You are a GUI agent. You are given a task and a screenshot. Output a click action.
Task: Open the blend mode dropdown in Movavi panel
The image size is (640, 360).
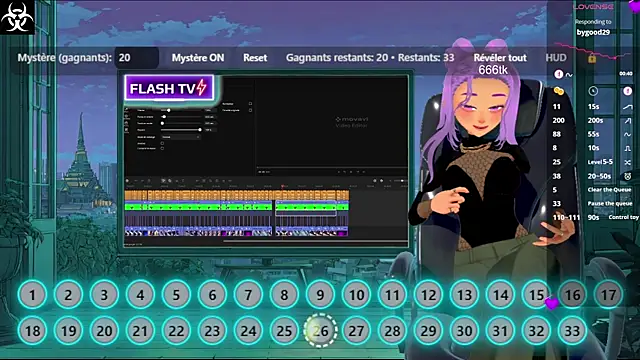pos(181,137)
